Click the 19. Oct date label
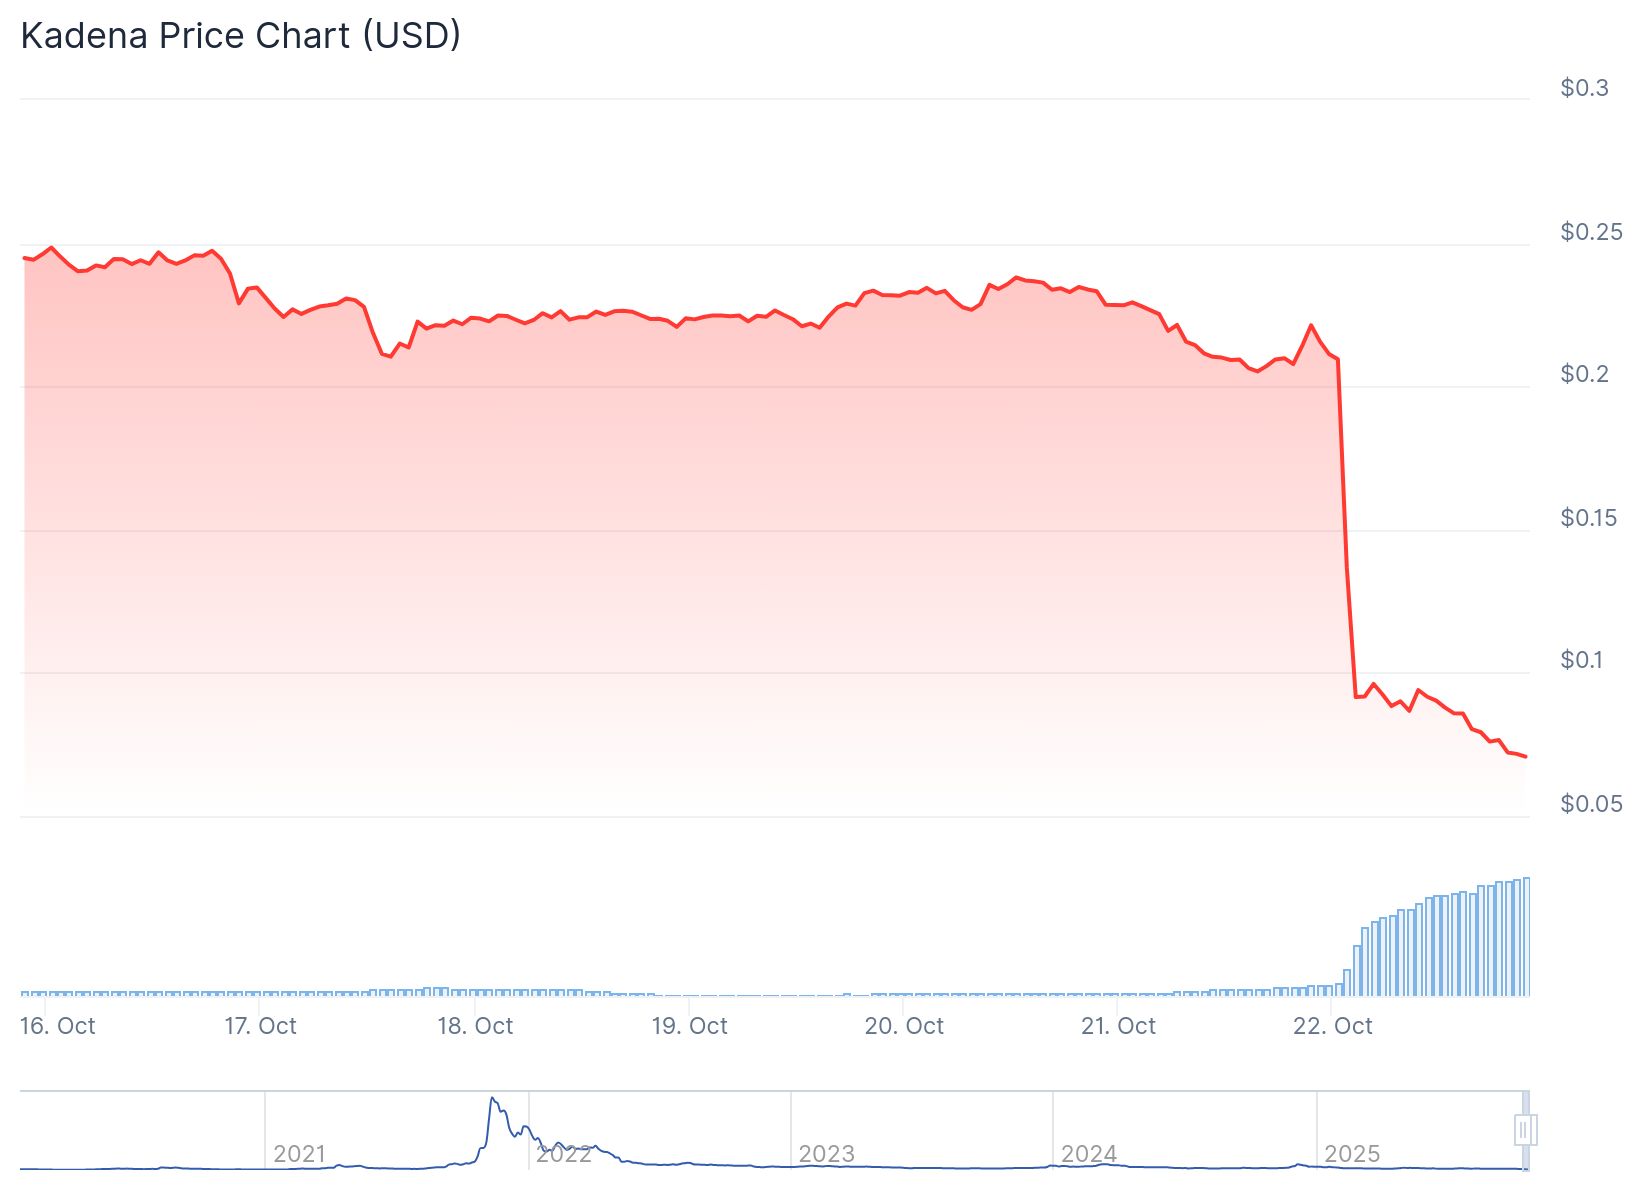This screenshot has height=1200, width=1644. (690, 1026)
